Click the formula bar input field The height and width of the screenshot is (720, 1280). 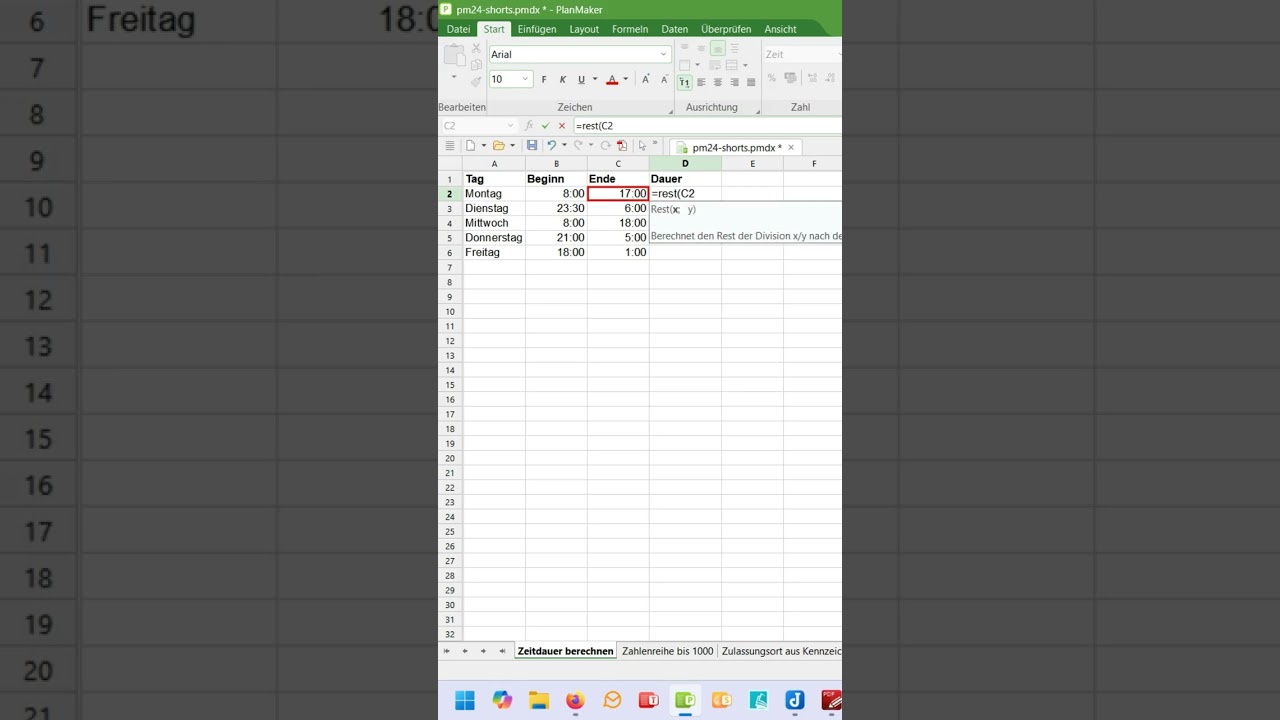(707, 126)
